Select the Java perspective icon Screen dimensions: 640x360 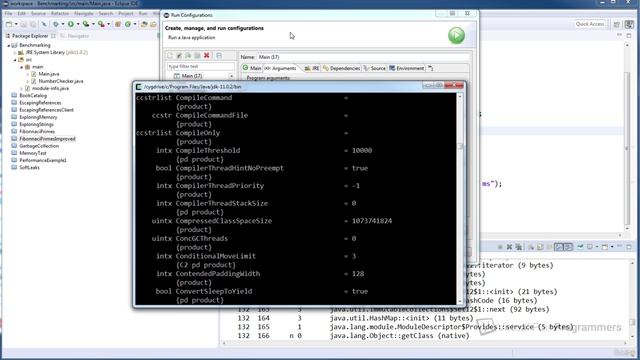[629, 24]
